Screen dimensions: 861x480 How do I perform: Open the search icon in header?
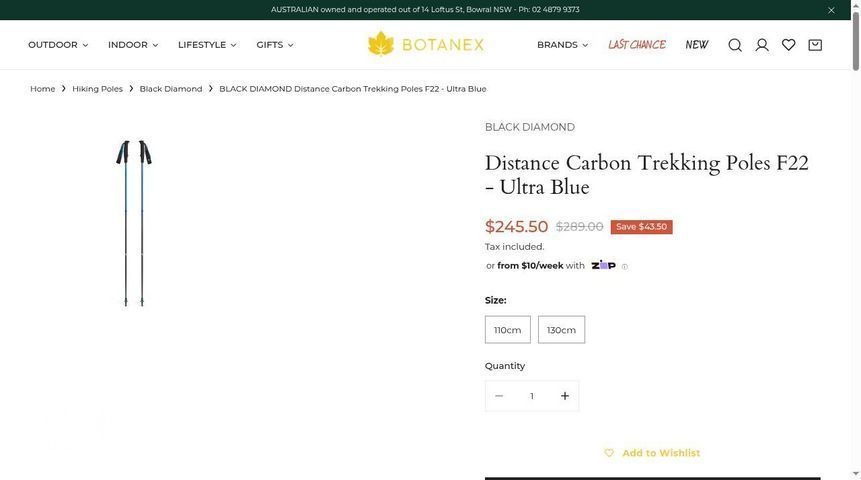point(735,45)
